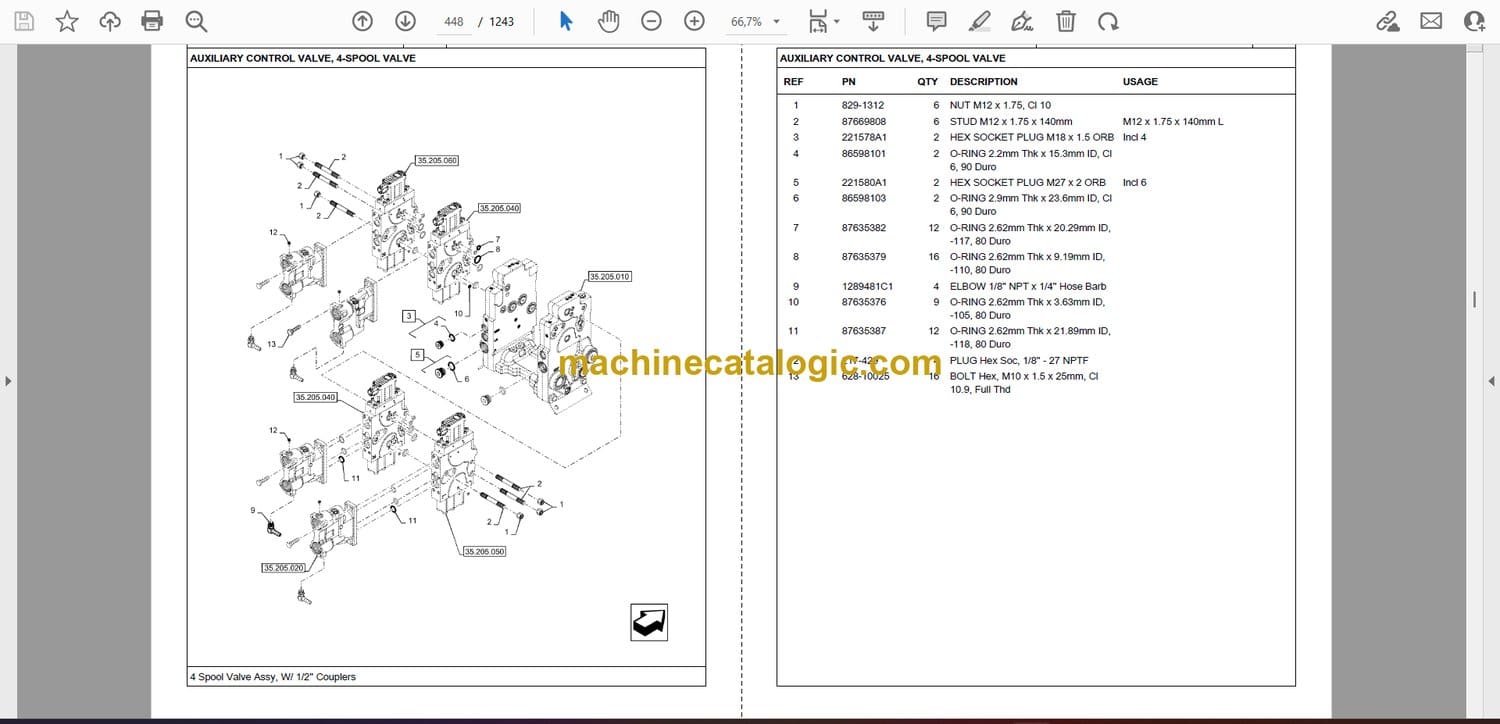Image resolution: width=1500 pixels, height=724 pixels.
Task: Click the usage note Incl 4
Action: pyautogui.click(x=1135, y=137)
